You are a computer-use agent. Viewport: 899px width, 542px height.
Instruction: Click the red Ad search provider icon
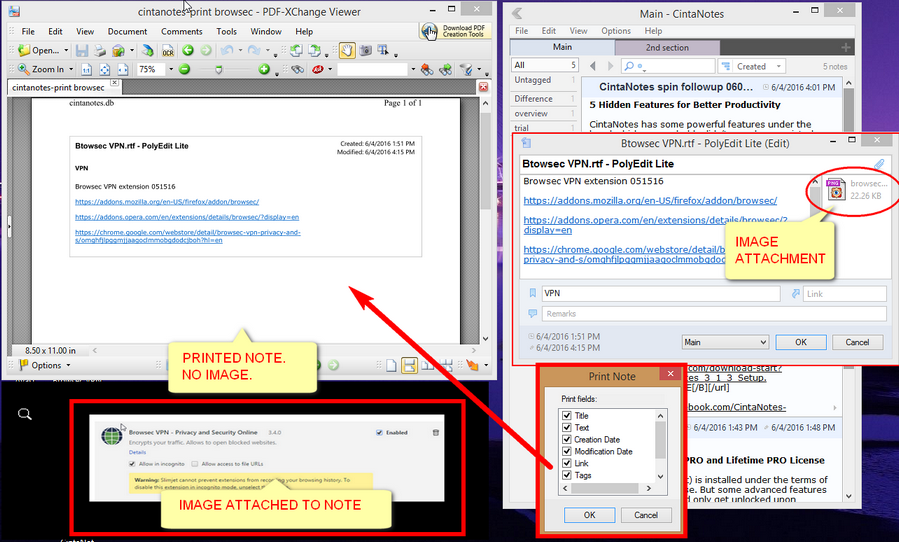click(x=317, y=69)
